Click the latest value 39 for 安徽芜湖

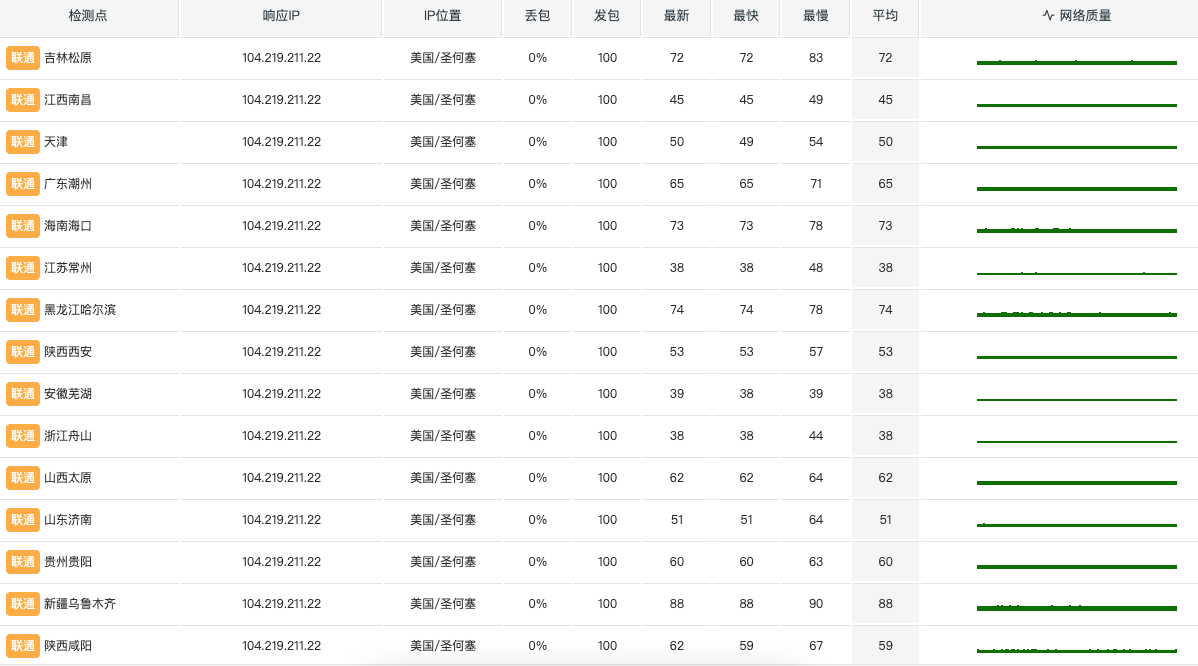[x=676, y=394]
